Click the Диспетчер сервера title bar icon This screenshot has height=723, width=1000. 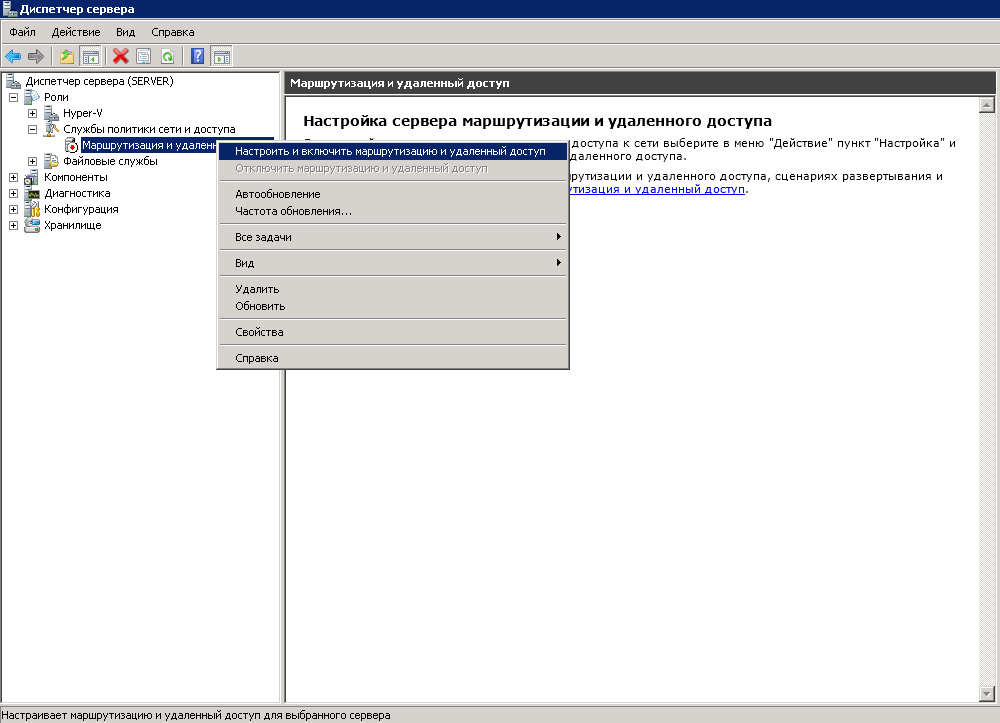[9, 9]
